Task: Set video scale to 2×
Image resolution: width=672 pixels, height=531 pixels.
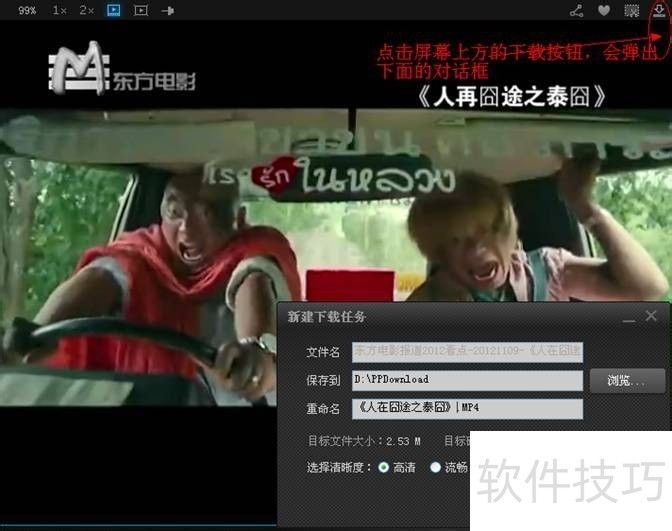Action: pos(87,11)
